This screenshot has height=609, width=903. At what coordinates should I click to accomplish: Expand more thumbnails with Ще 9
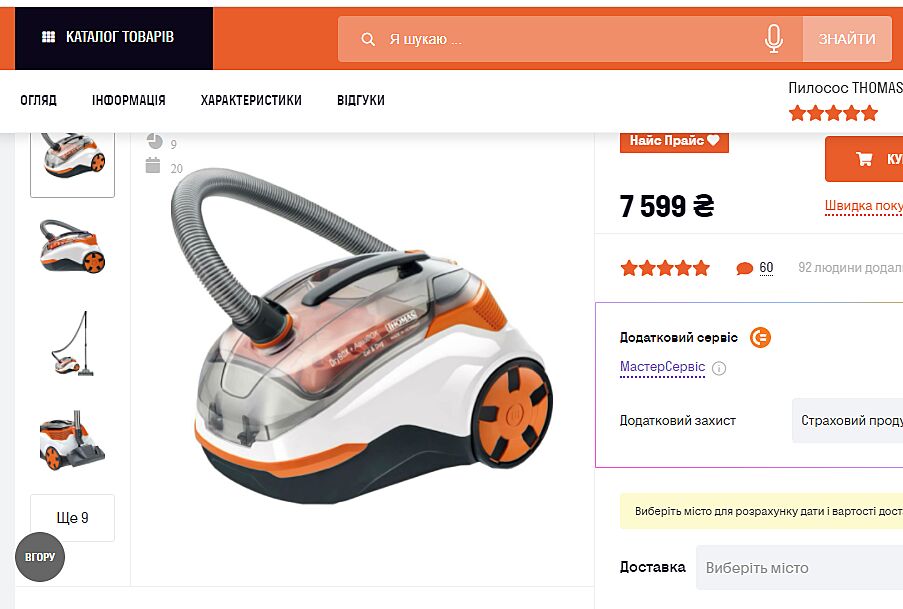click(73, 517)
